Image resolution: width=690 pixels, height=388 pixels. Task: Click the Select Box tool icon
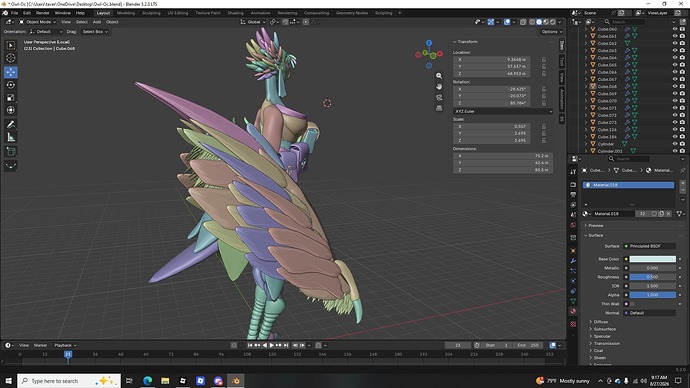pyautogui.click(x=11, y=45)
